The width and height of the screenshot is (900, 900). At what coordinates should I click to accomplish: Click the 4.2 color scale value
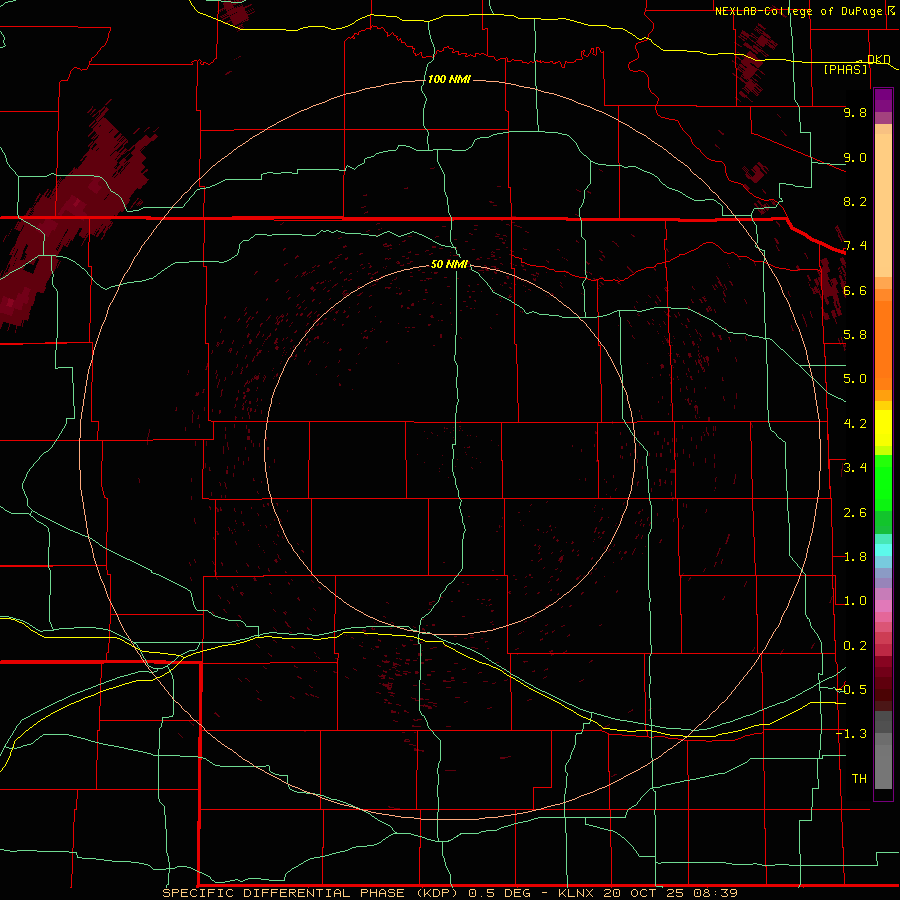[855, 424]
